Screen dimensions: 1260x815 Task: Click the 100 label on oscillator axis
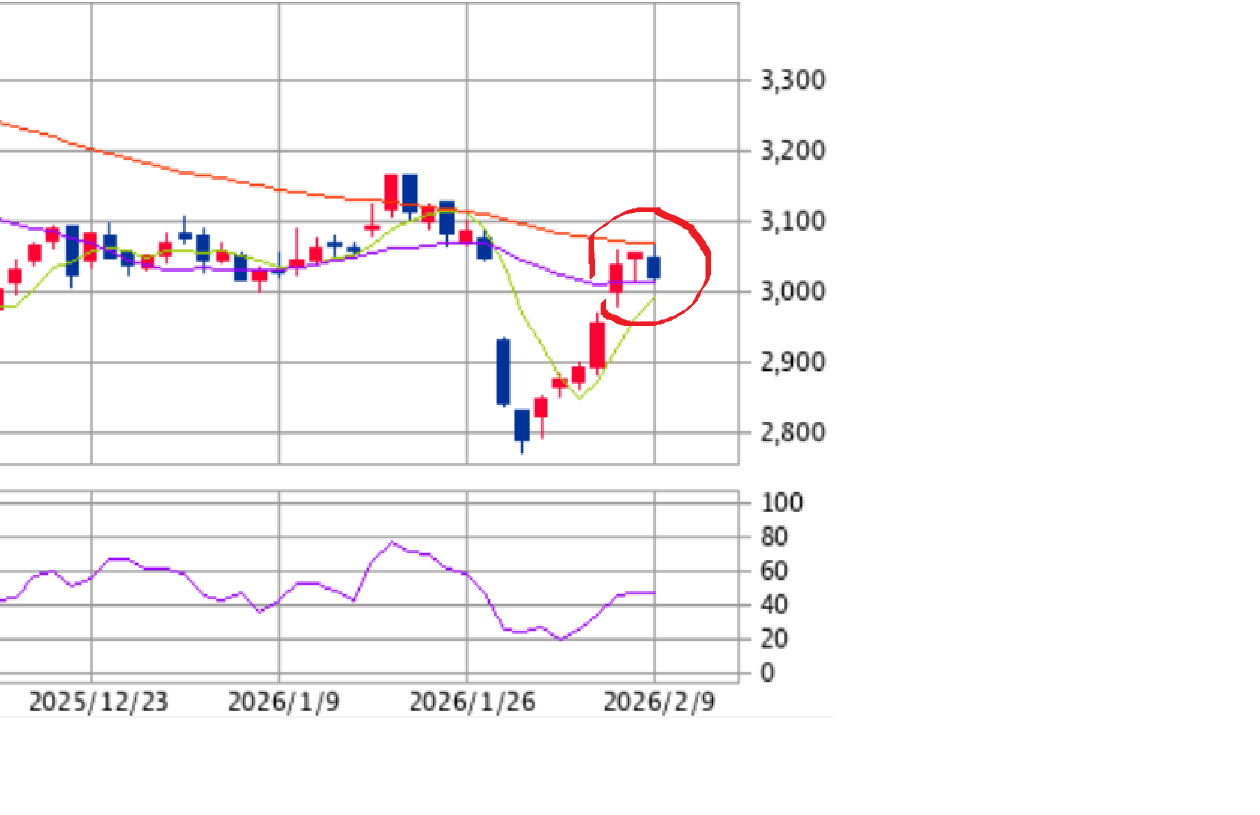(781, 503)
